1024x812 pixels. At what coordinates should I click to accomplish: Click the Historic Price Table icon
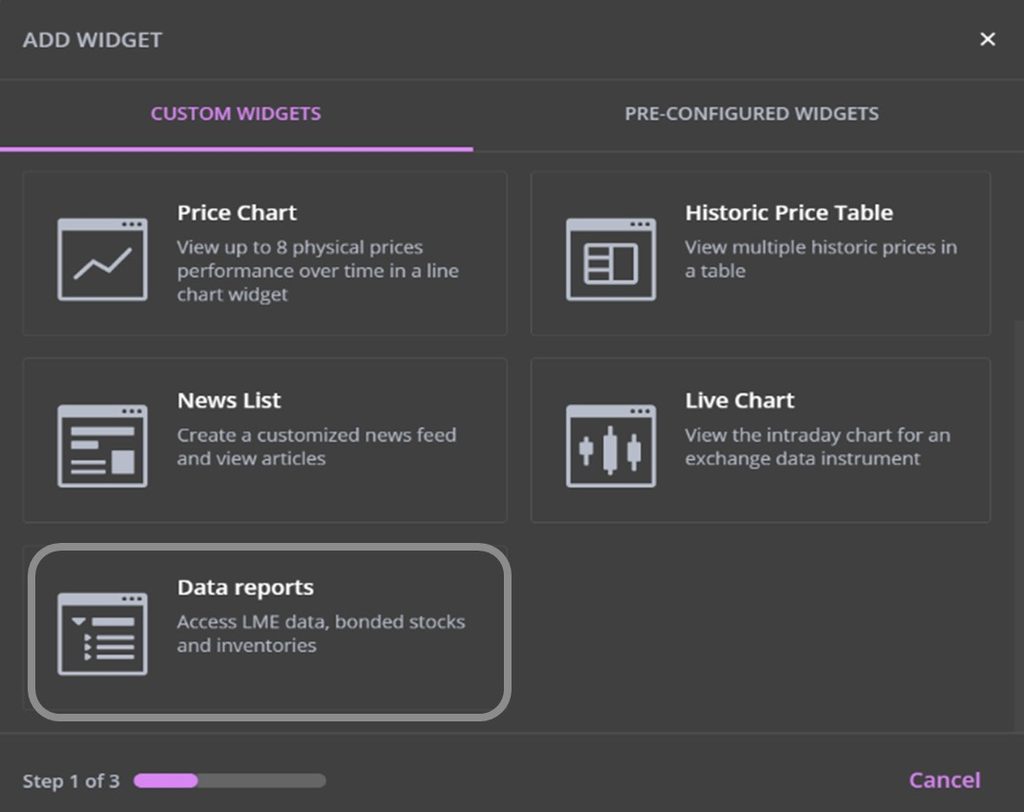click(x=610, y=259)
